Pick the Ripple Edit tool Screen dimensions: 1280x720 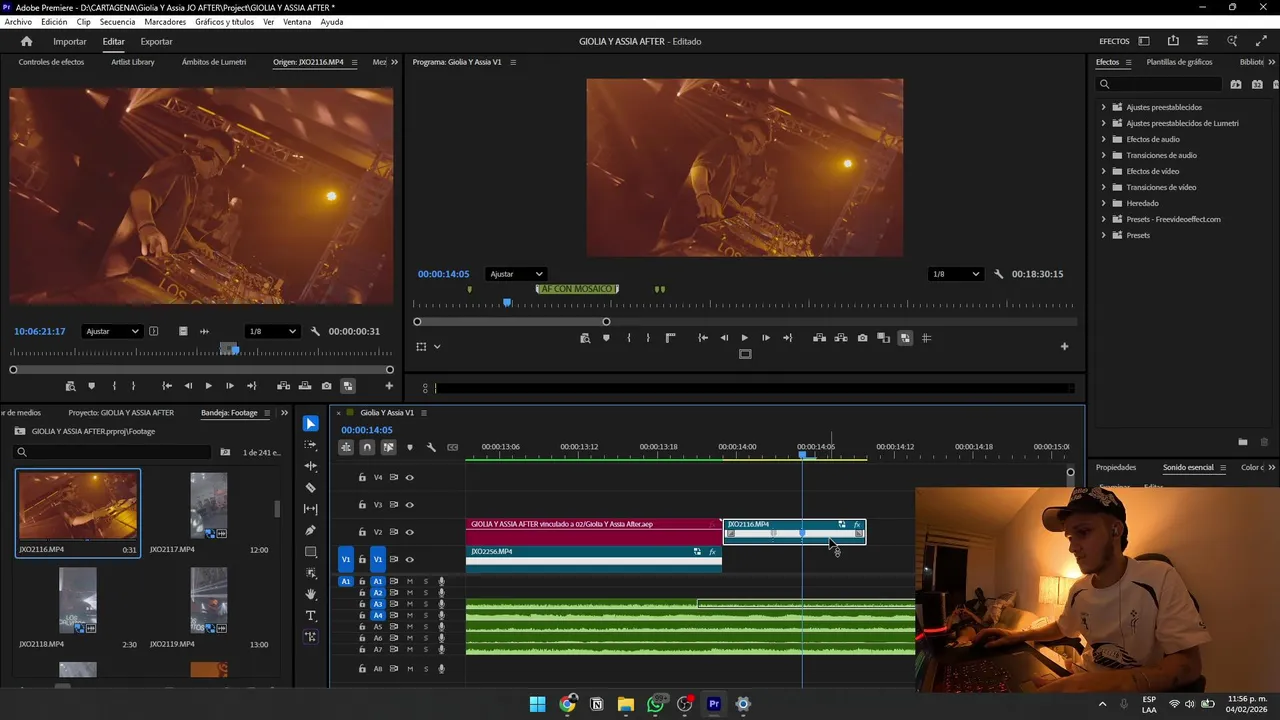click(310, 466)
